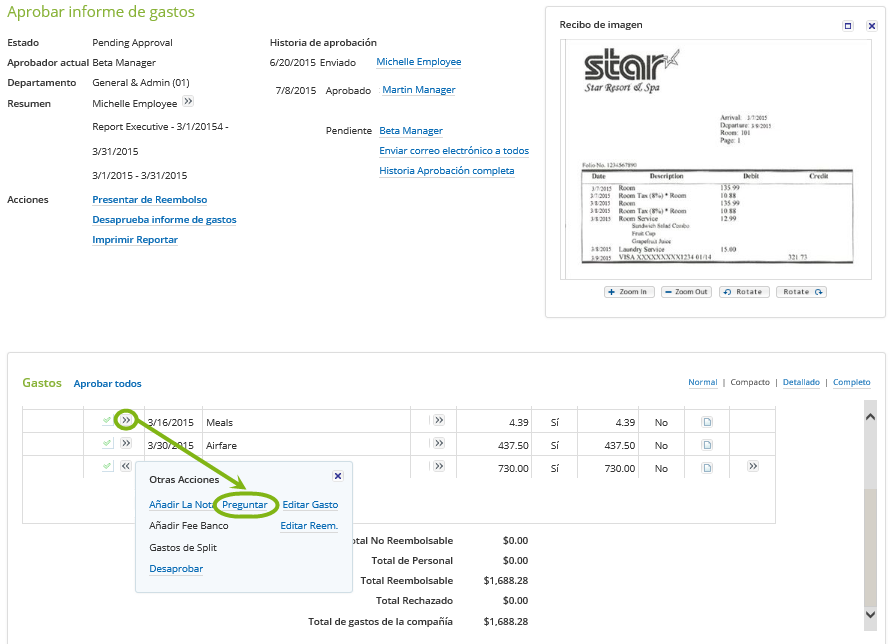The height and width of the screenshot is (644, 895).
Task: Click the $1,688.28 Total Reembolsable value
Action: [506, 581]
